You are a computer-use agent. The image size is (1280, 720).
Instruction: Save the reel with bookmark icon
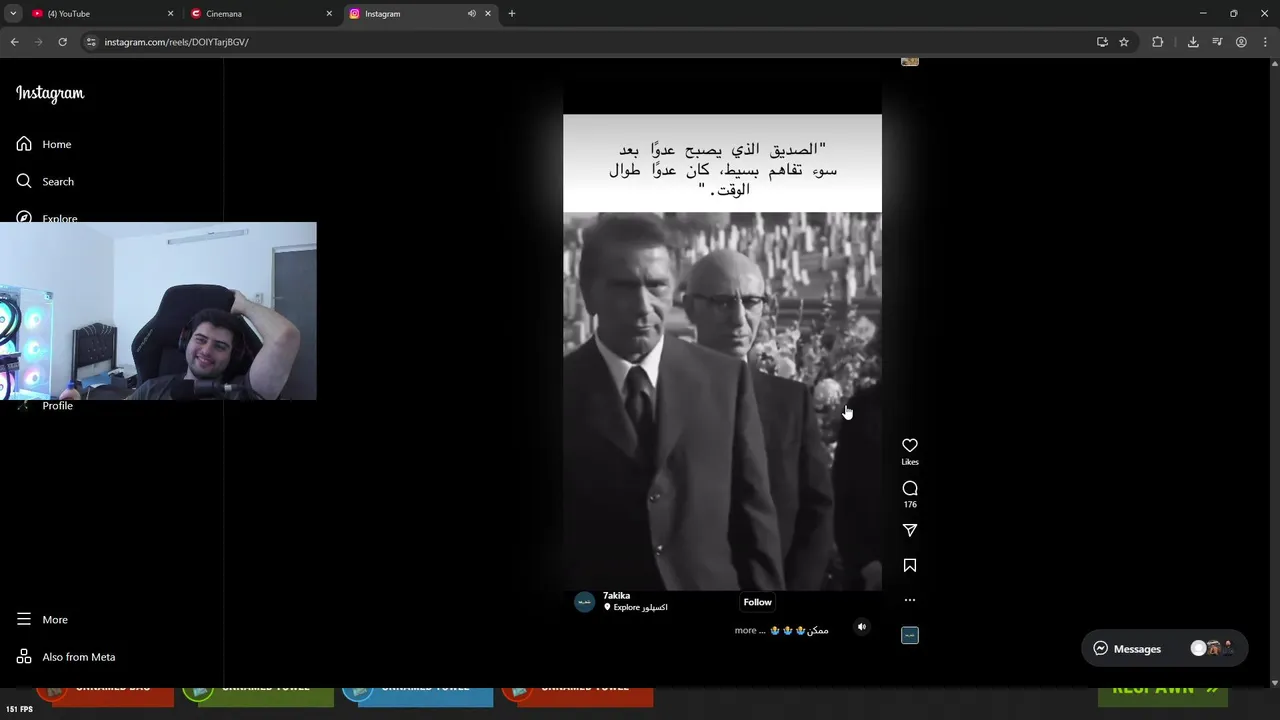tap(910, 565)
